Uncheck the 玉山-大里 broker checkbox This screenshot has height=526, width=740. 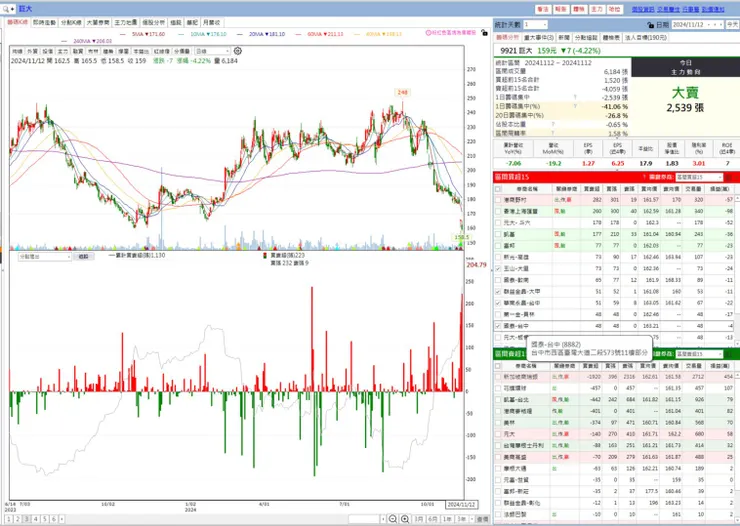(498, 268)
